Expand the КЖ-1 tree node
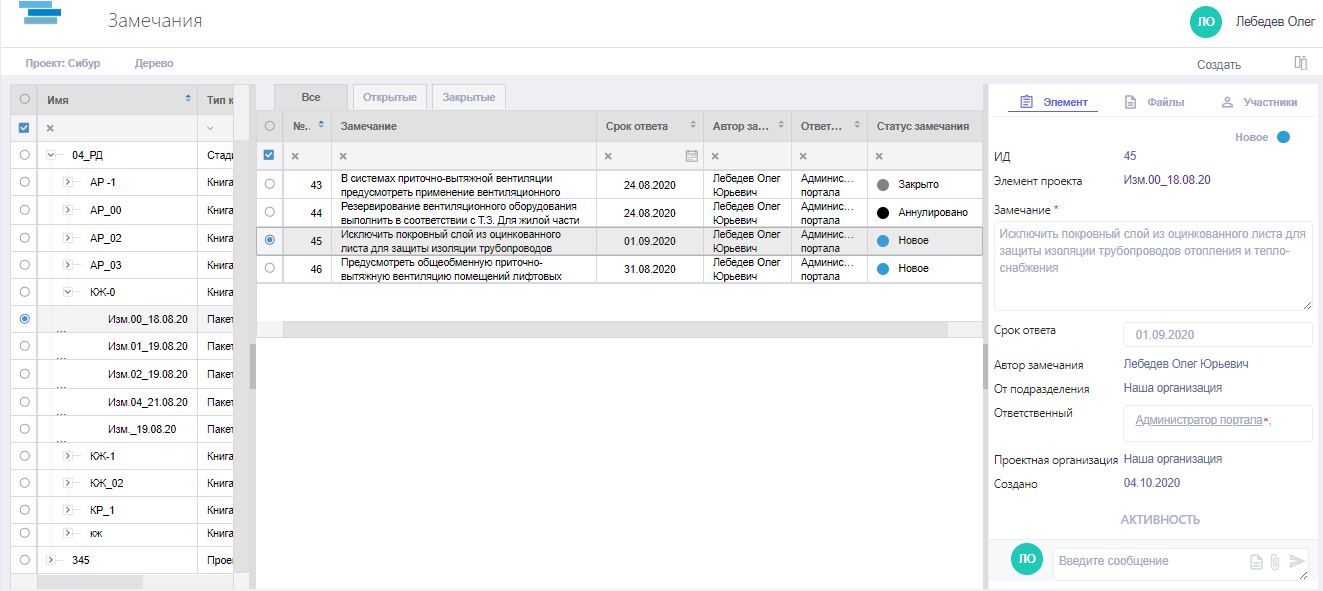1323x591 pixels. click(68, 455)
